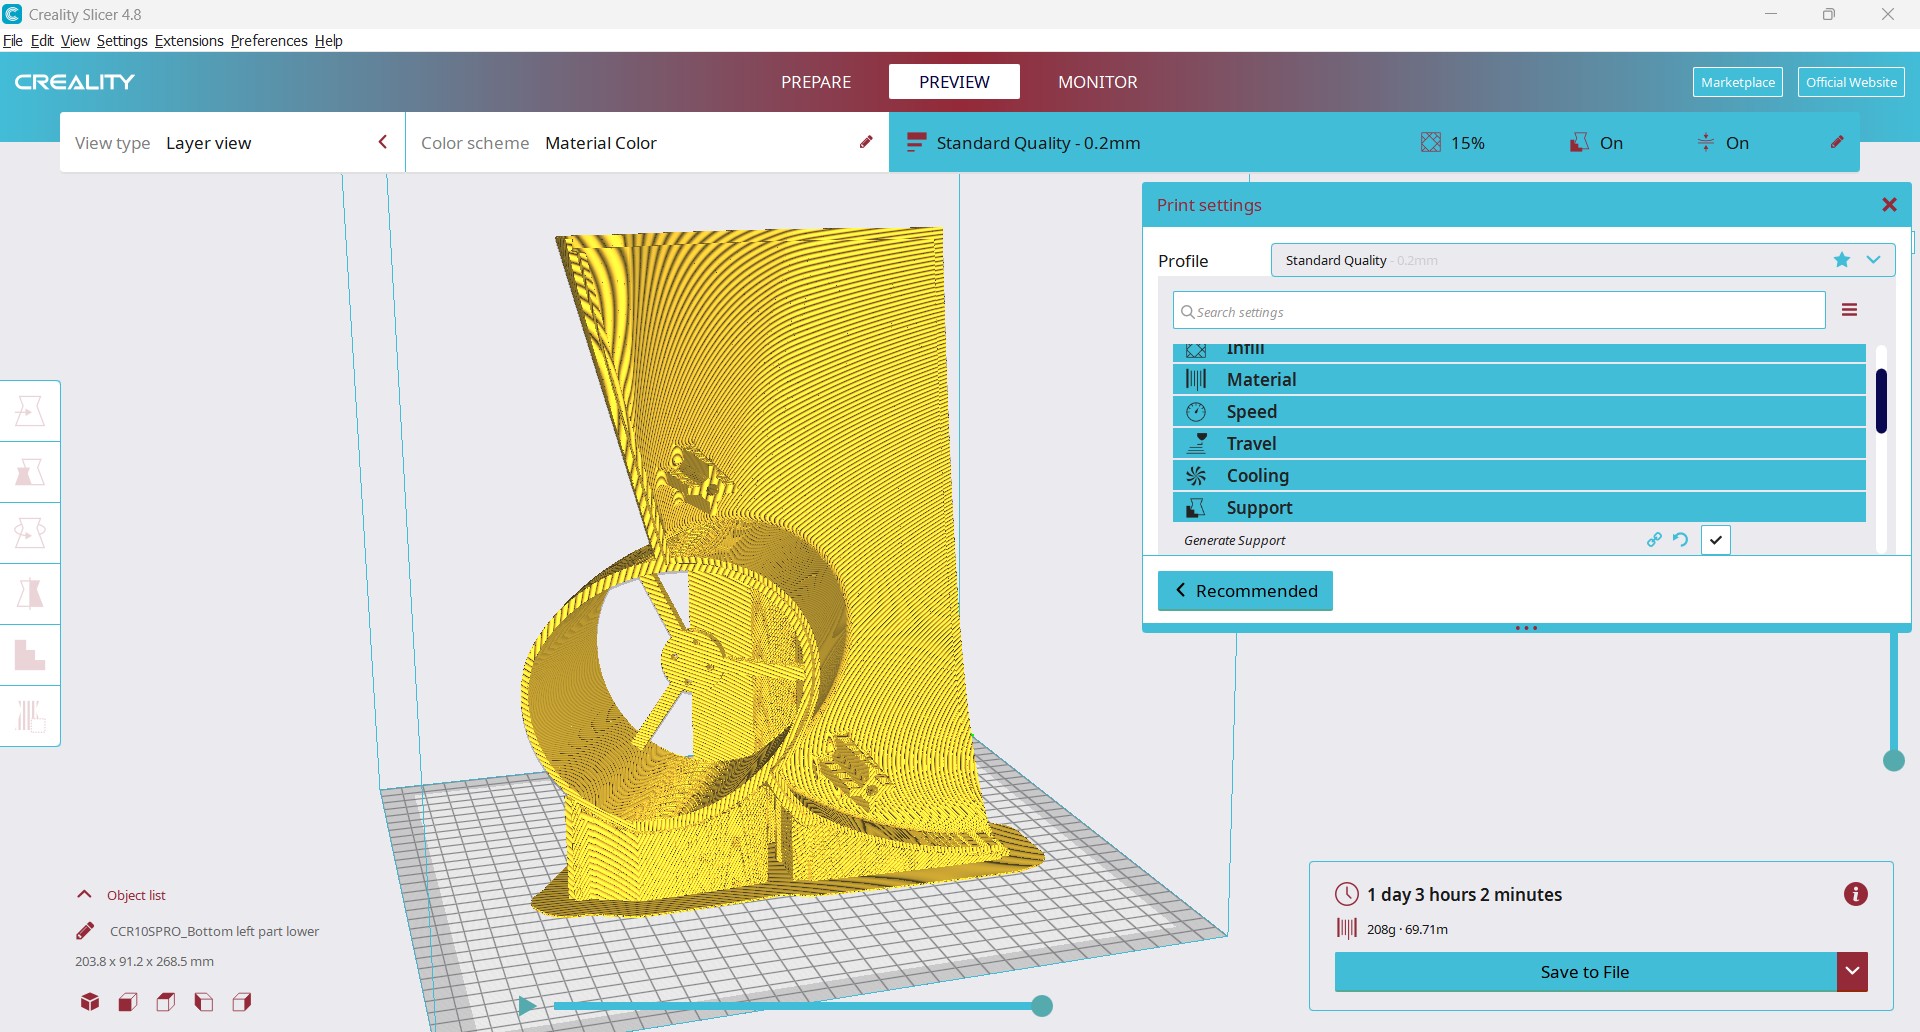This screenshot has height=1032, width=1920.
Task: Open the Preferences menu
Action: 269,41
